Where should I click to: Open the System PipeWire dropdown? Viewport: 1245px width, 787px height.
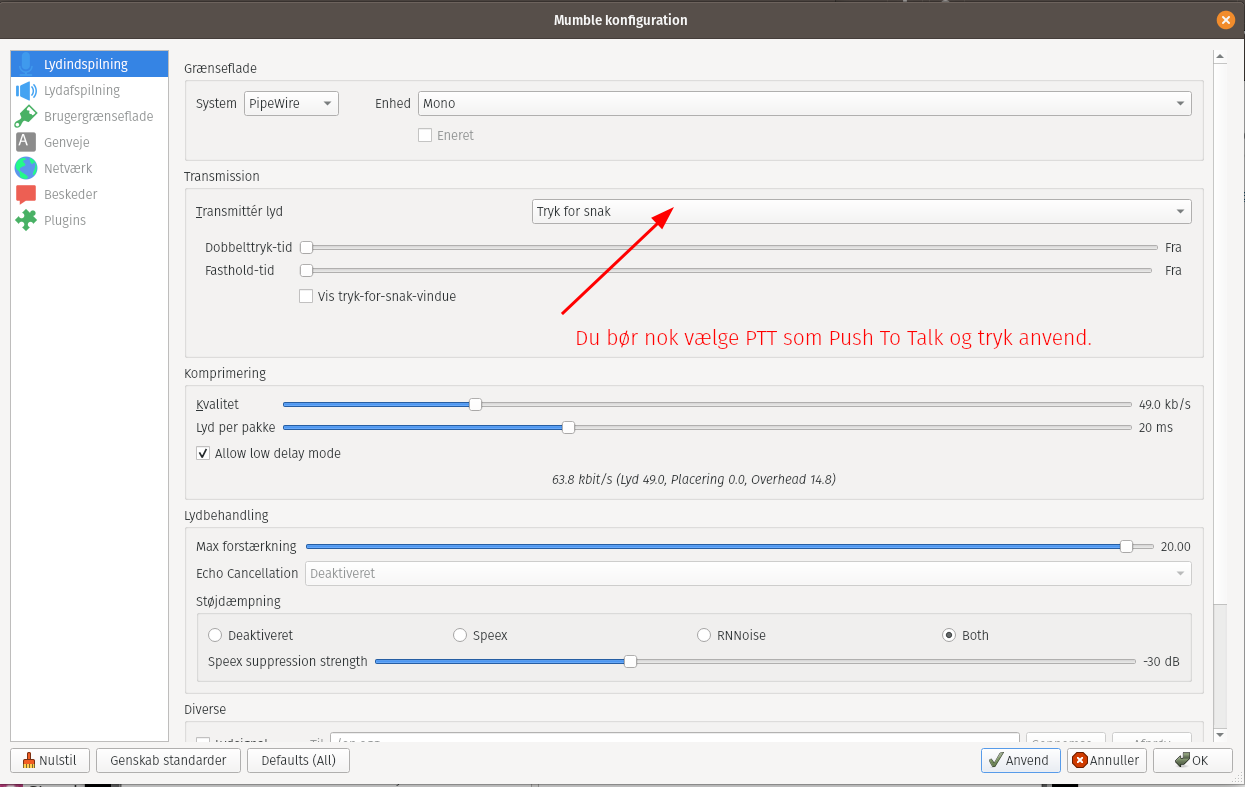[291, 103]
